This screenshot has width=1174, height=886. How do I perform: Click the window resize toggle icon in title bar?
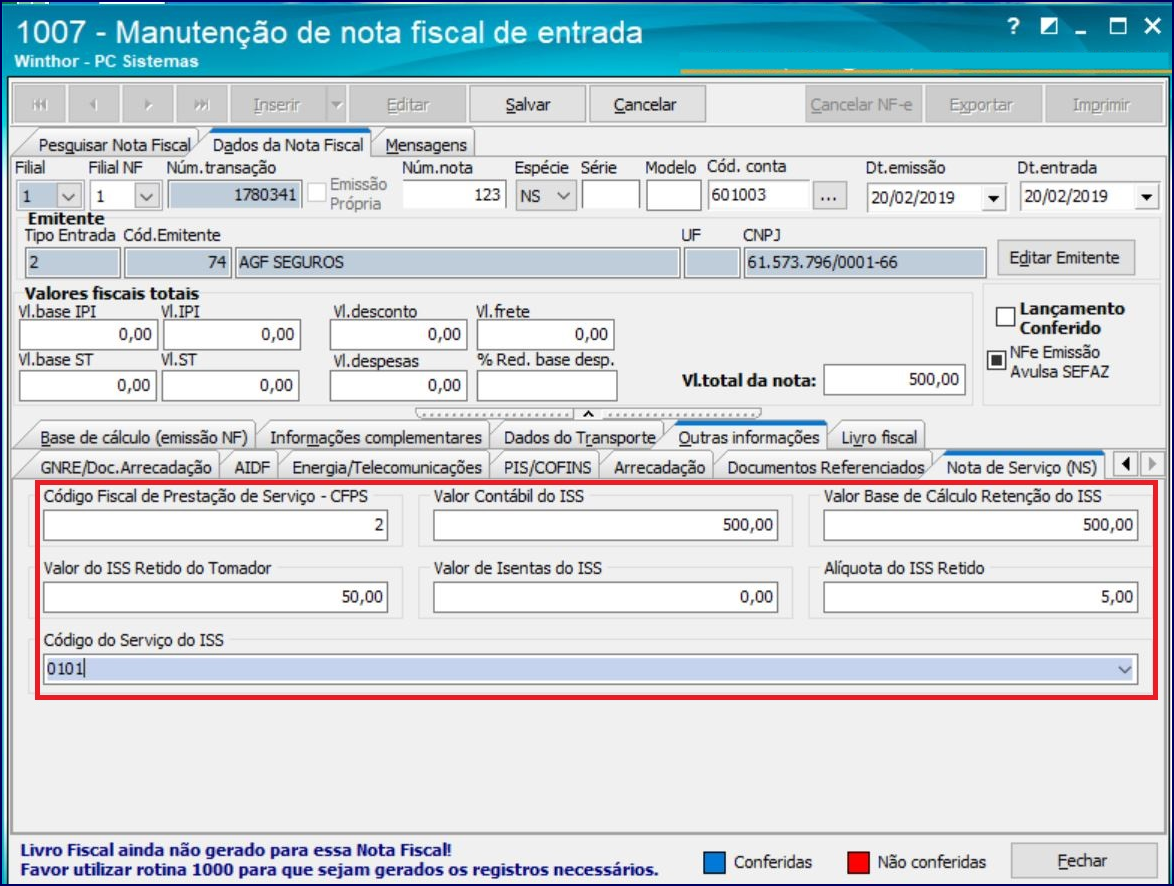[x=1049, y=27]
